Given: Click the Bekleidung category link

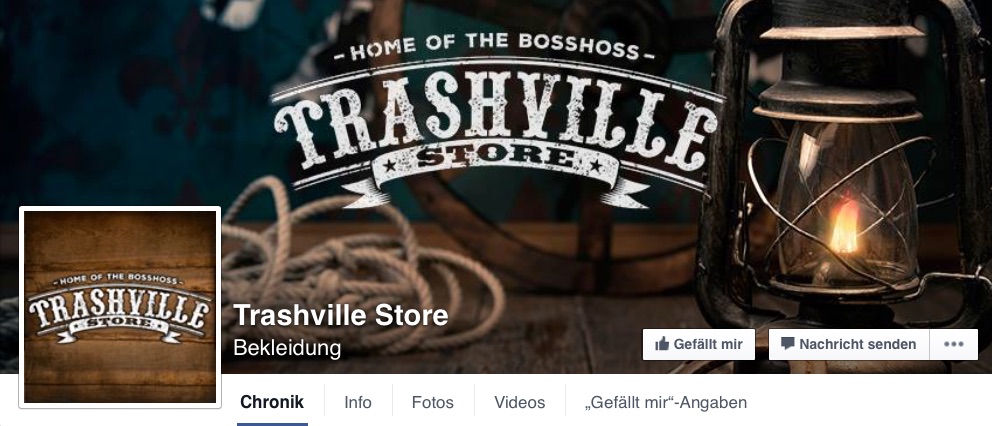Looking at the screenshot, I should pyautogui.click(x=287, y=348).
